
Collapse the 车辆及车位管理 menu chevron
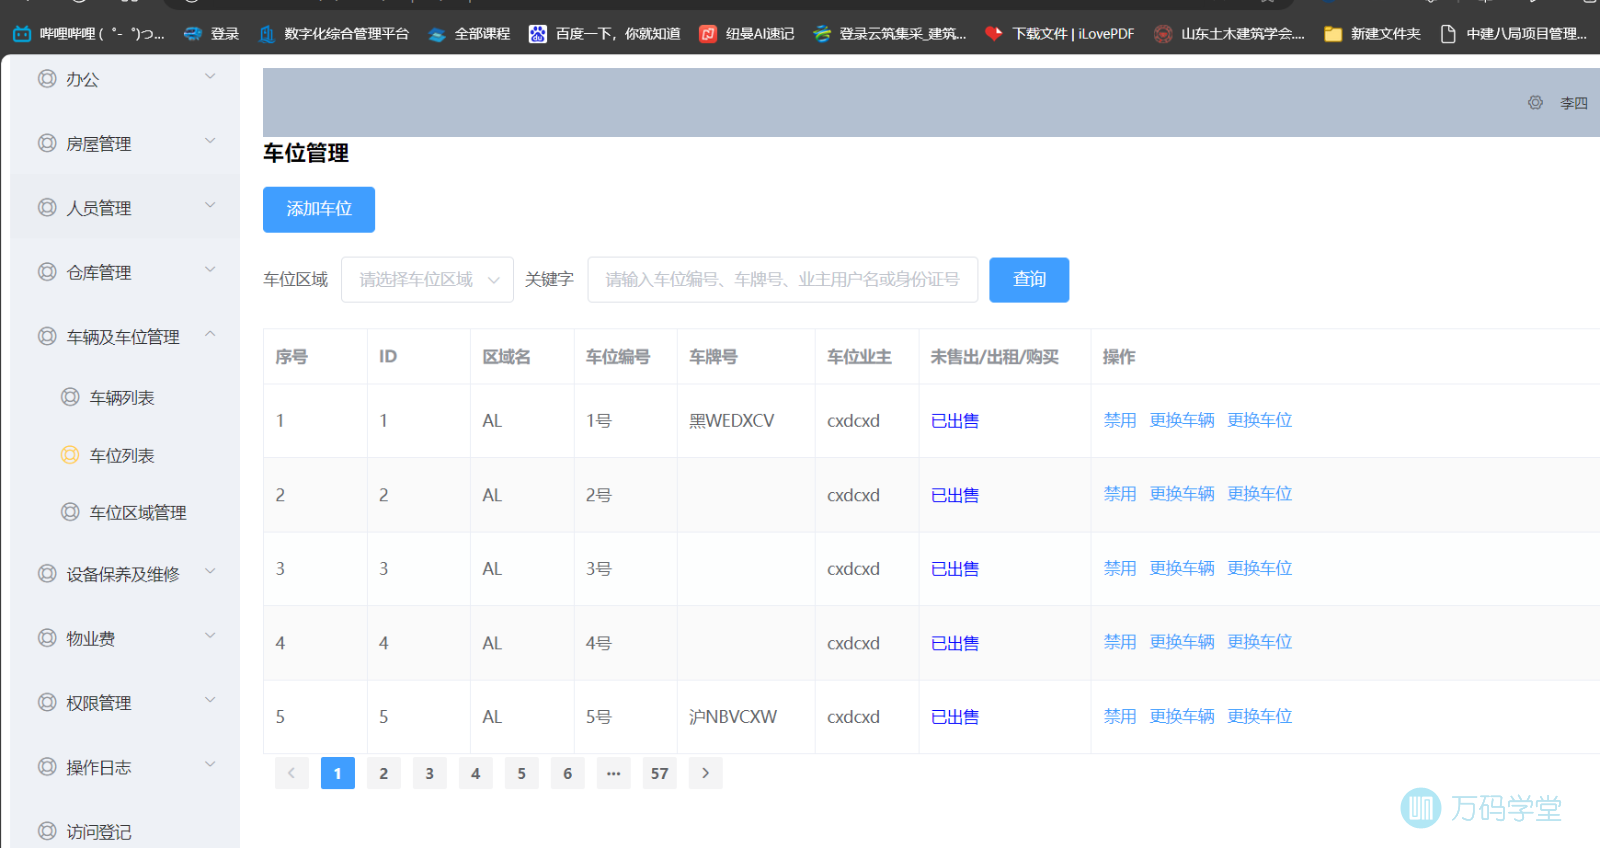(210, 334)
